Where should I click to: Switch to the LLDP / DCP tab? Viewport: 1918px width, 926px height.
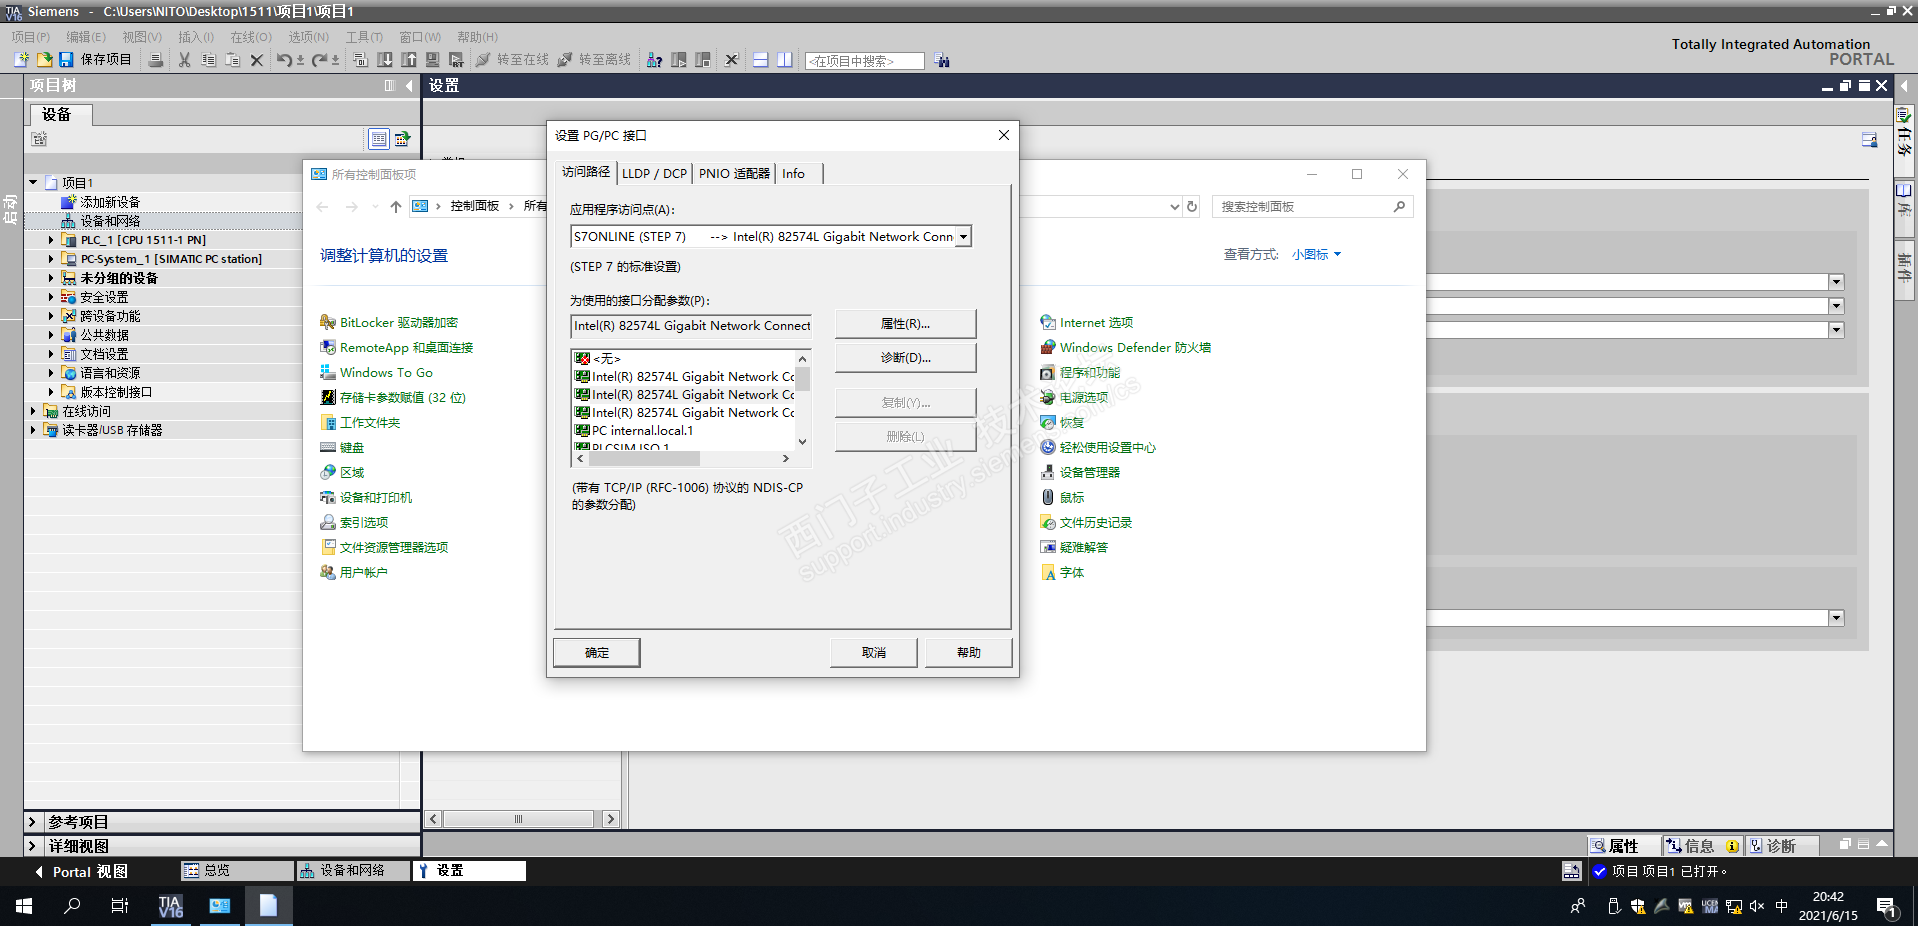655,174
